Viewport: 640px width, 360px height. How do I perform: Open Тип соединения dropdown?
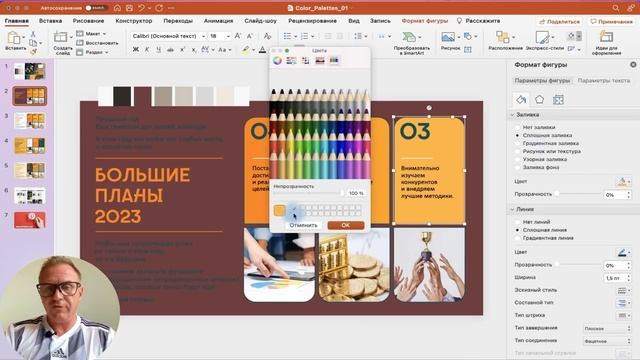[607, 341]
